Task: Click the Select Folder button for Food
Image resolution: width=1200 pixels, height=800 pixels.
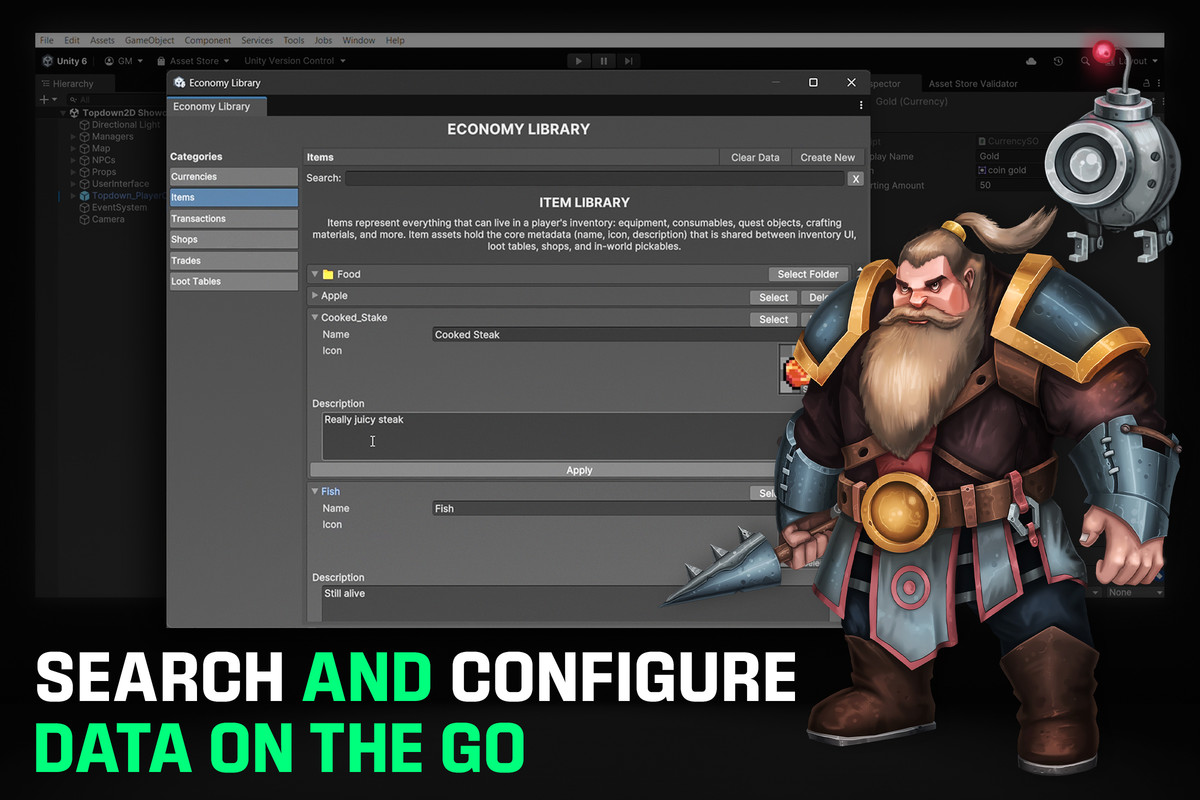Action: point(808,274)
